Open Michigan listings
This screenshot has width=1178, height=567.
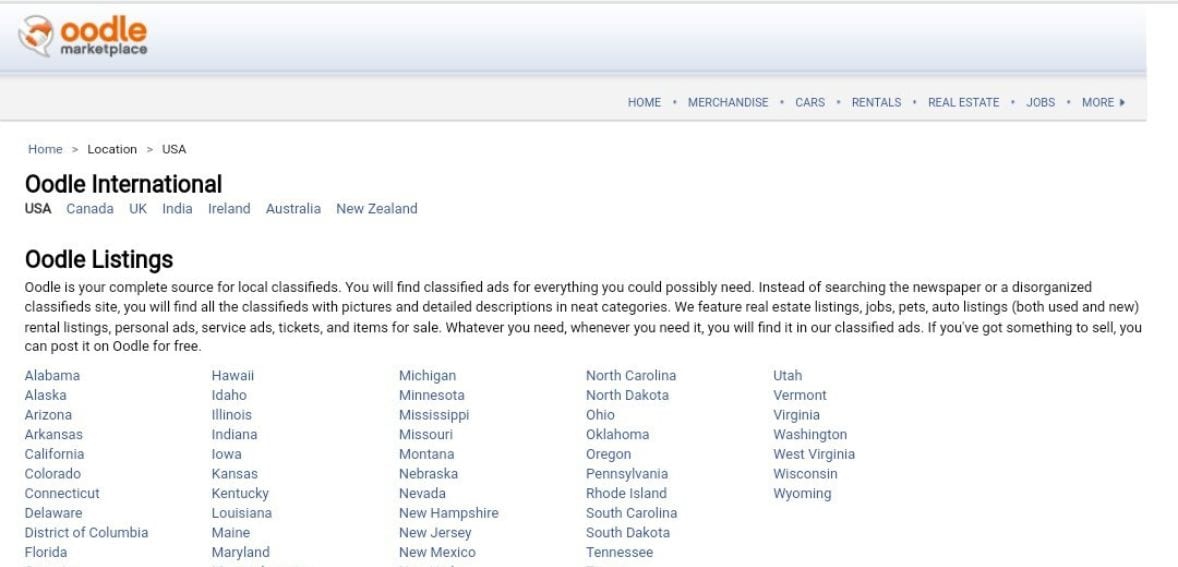click(x=427, y=375)
